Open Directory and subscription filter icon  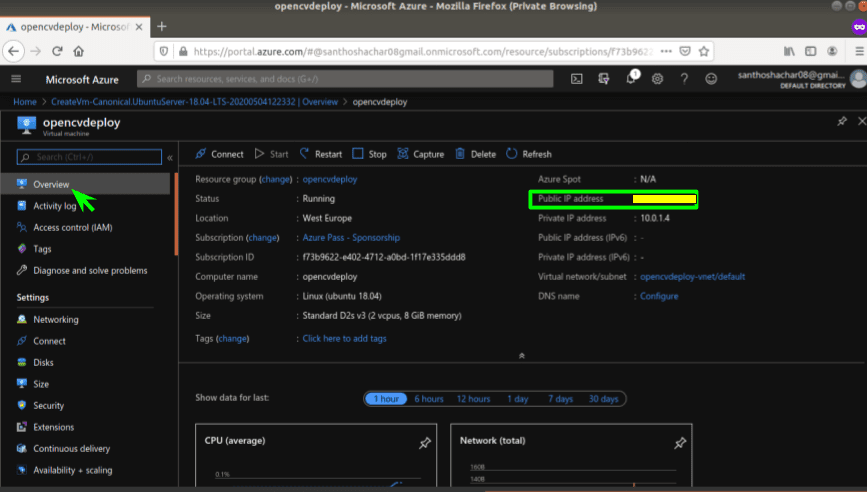604,79
